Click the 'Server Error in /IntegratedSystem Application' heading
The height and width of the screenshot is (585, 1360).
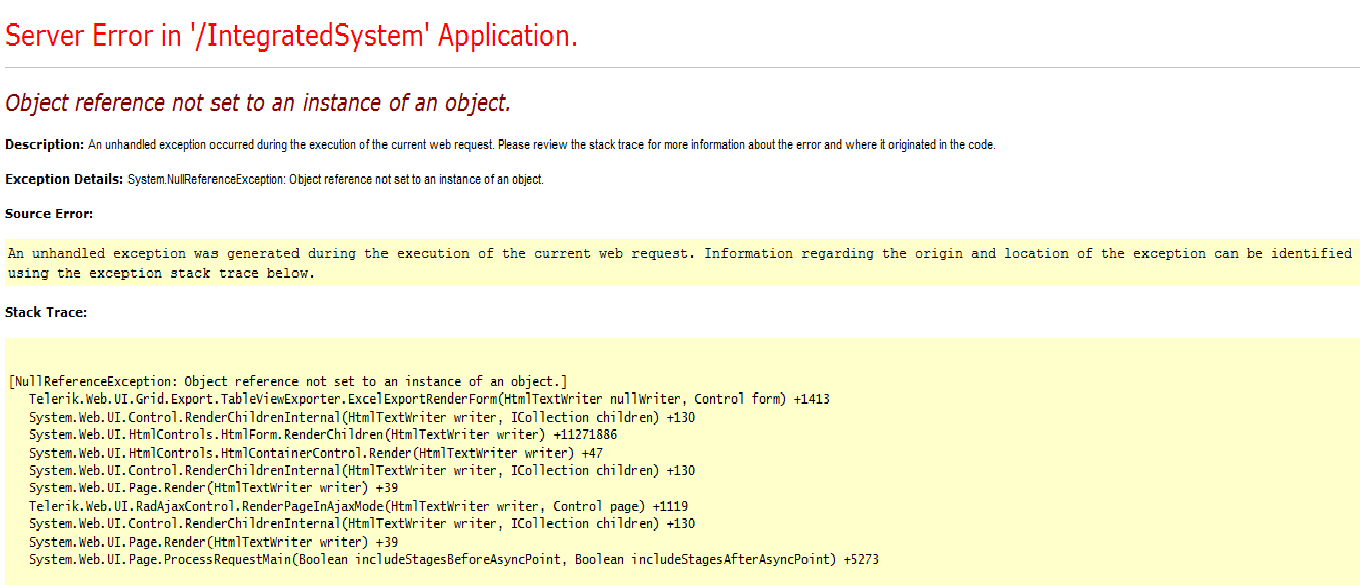[x=291, y=36]
